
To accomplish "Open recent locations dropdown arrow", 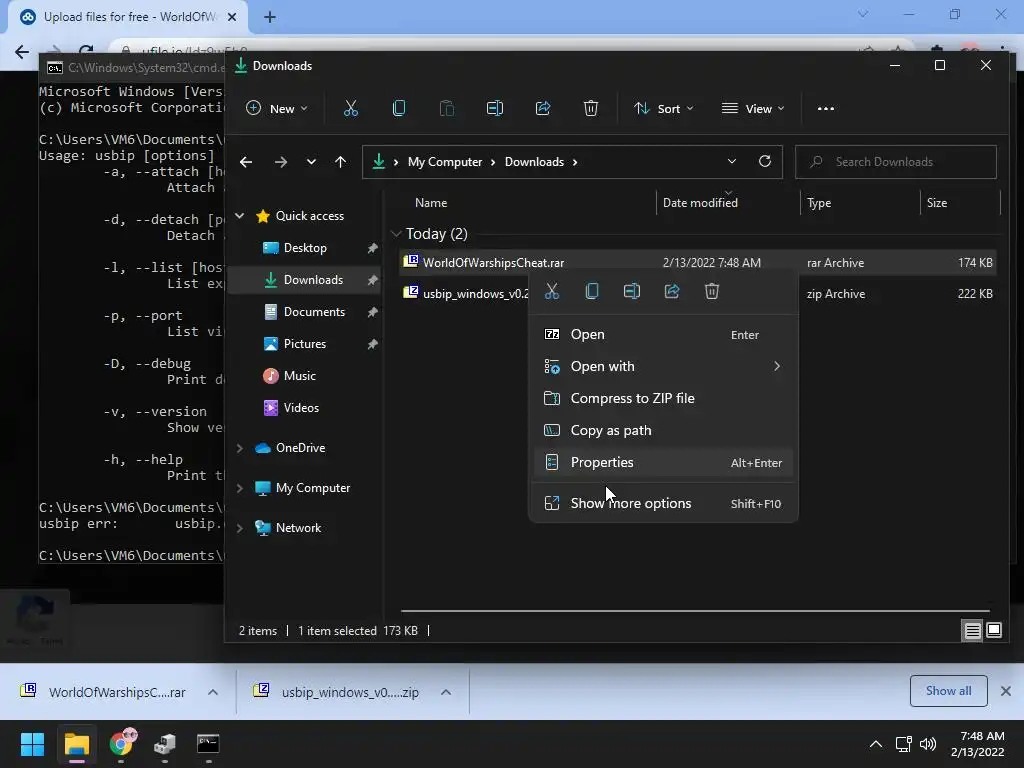I will [x=311, y=162].
